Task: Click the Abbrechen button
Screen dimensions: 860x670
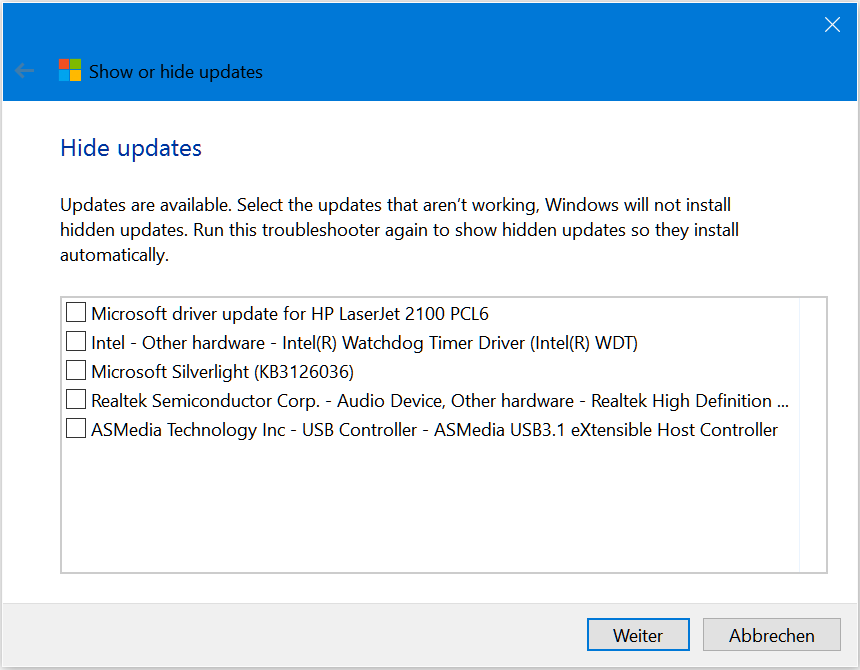Action: coord(771,635)
